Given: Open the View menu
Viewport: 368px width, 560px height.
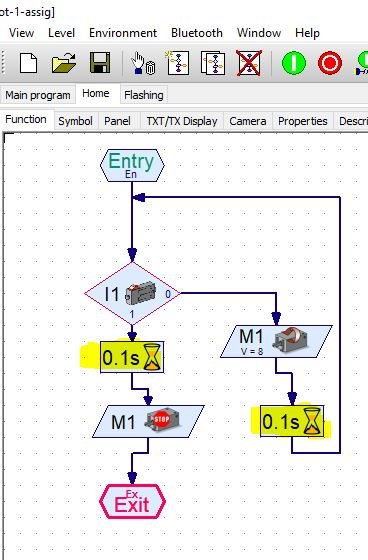Looking at the screenshot, I should click(x=21, y=33).
